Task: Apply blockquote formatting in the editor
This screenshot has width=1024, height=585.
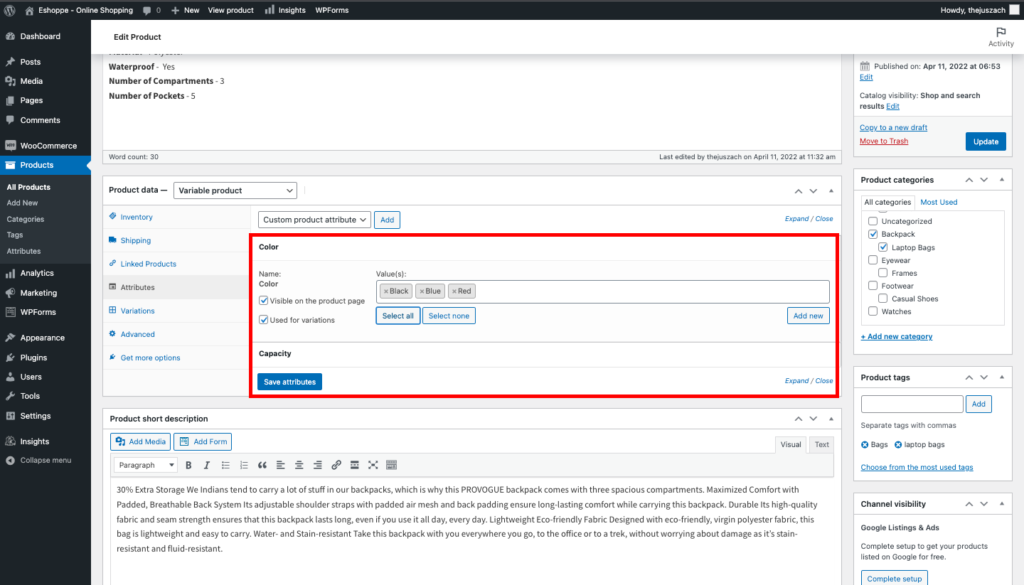Action: click(262, 465)
